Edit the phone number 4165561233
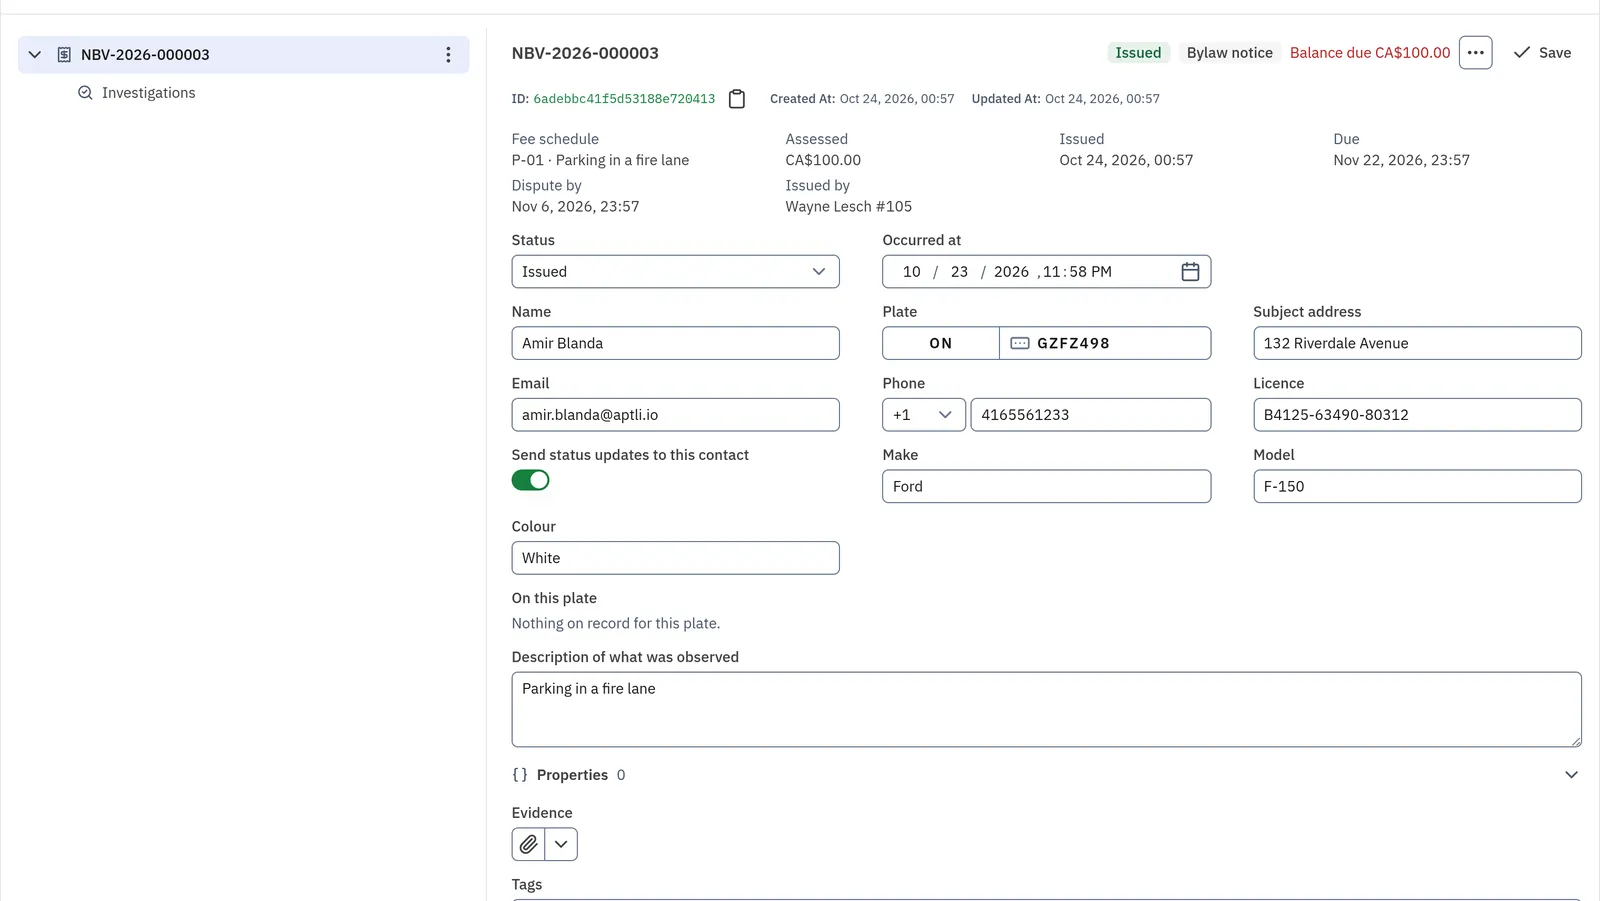Screen dimensions: 1600x901 [1090, 415]
